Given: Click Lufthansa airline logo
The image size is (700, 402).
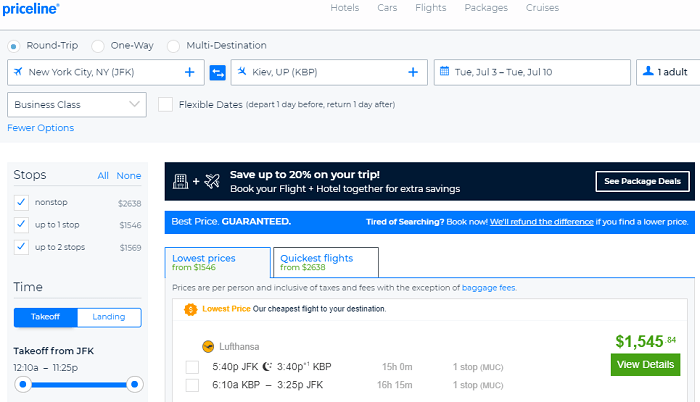Looking at the screenshot, I should 208,346.
